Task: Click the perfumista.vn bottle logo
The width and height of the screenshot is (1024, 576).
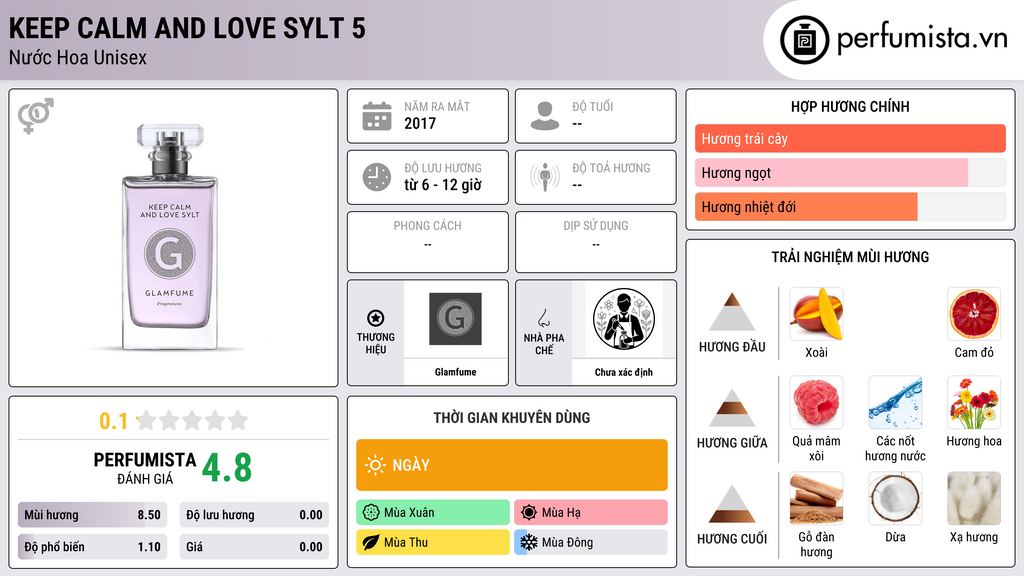Action: click(804, 40)
